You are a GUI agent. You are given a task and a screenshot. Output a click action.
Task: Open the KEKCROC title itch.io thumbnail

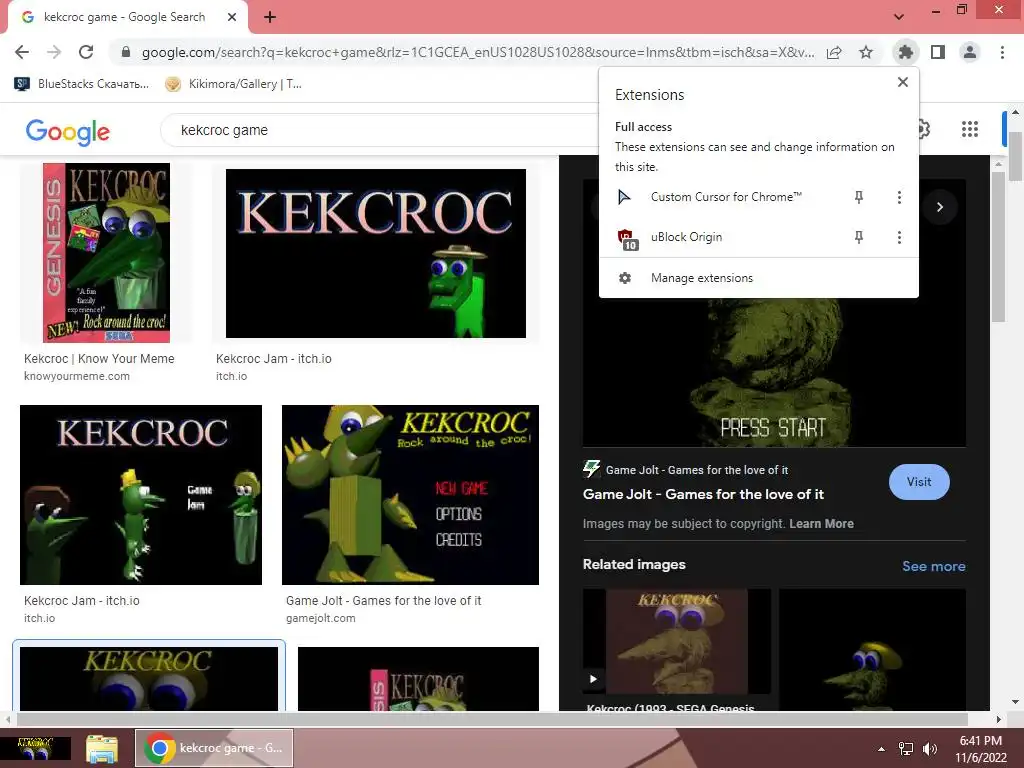click(376, 253)
